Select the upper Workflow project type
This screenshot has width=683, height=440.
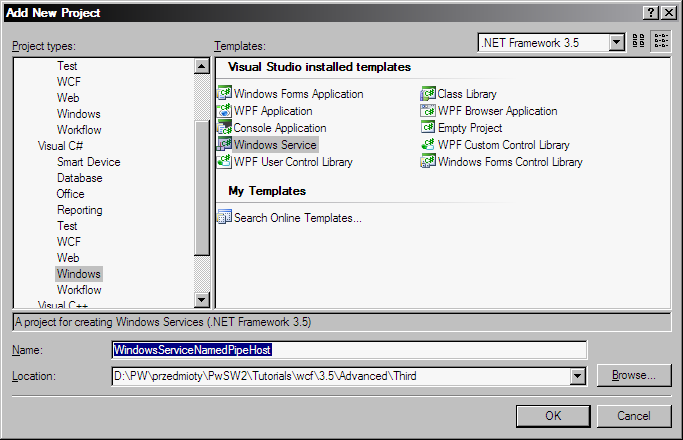click(x=79, y=130)
